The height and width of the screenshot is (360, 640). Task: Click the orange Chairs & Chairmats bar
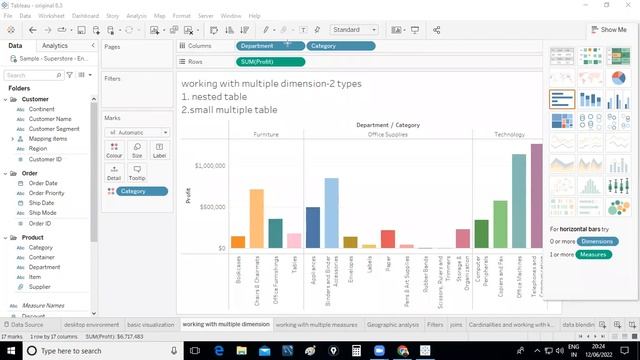[x=256, y=218]
